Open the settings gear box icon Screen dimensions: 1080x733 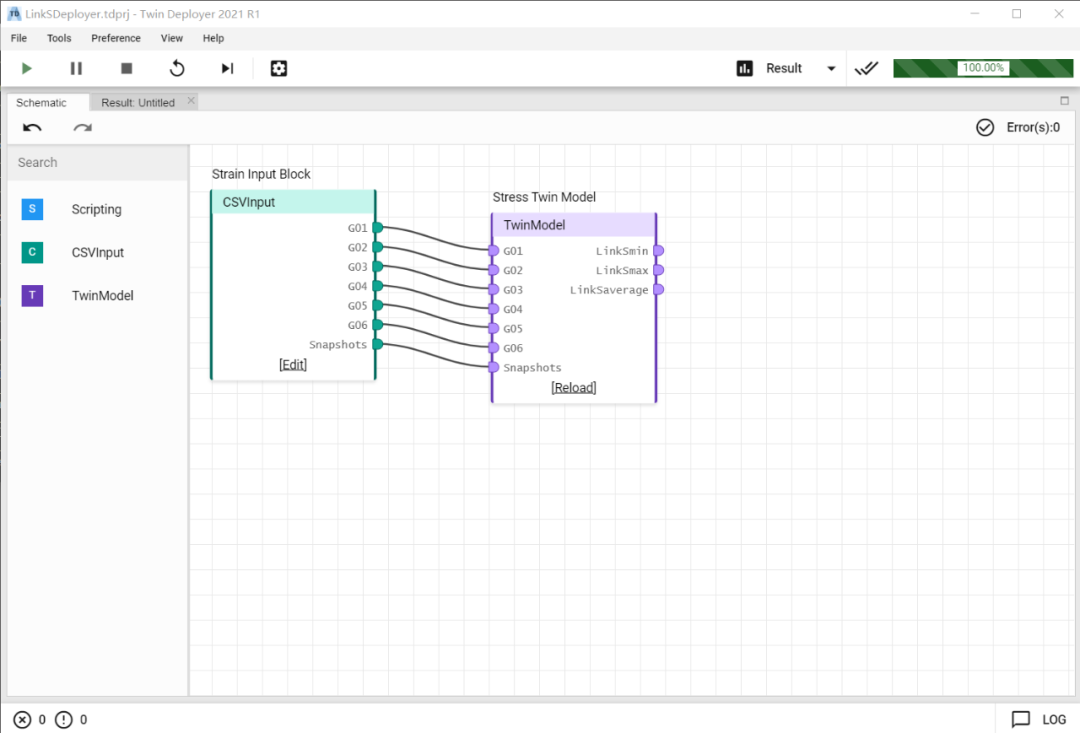click(x=278, y=68)
